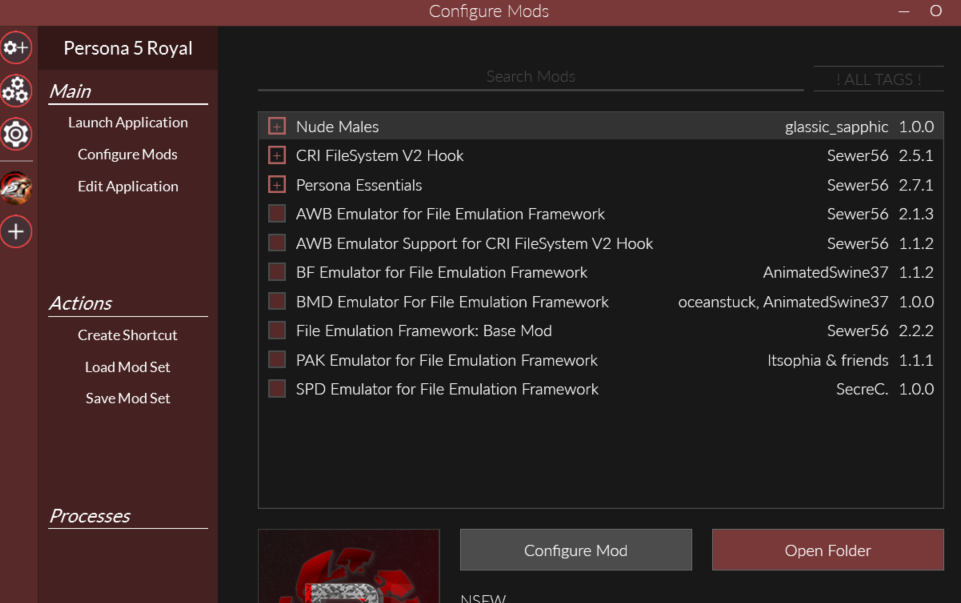
Task: Enable SPD Emulator for File Emulation Framework
Action: coord(277,389)
